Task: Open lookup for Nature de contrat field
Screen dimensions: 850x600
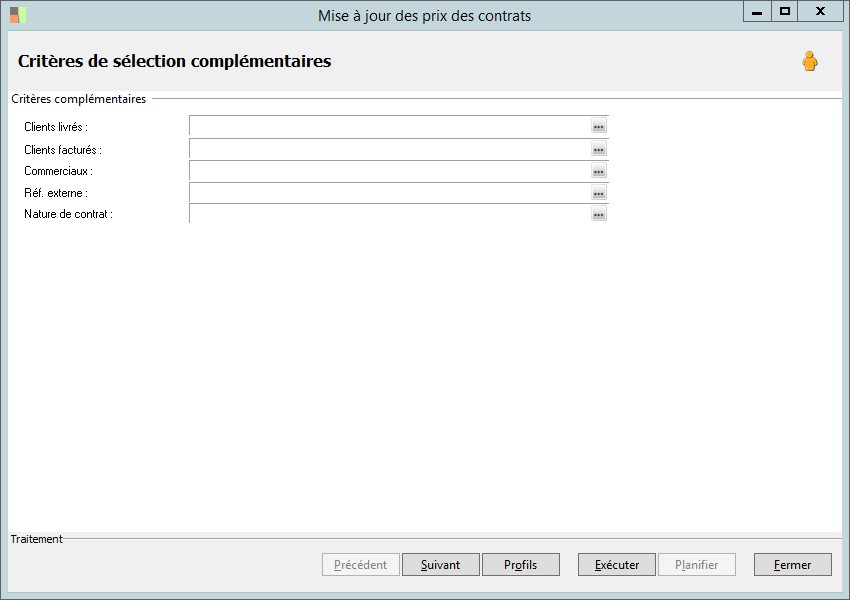Action: [x=598, y=214]
